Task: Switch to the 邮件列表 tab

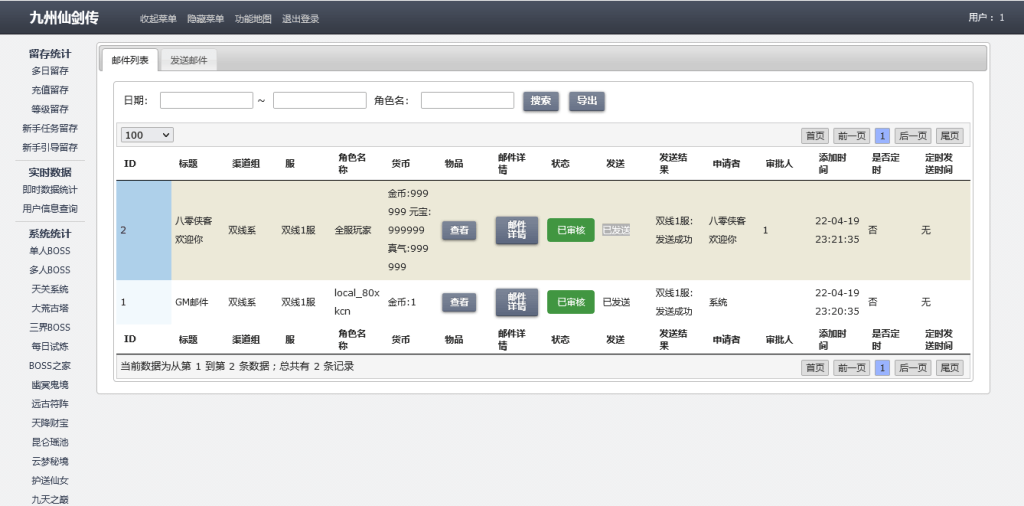Action: (x=130, y=60)
